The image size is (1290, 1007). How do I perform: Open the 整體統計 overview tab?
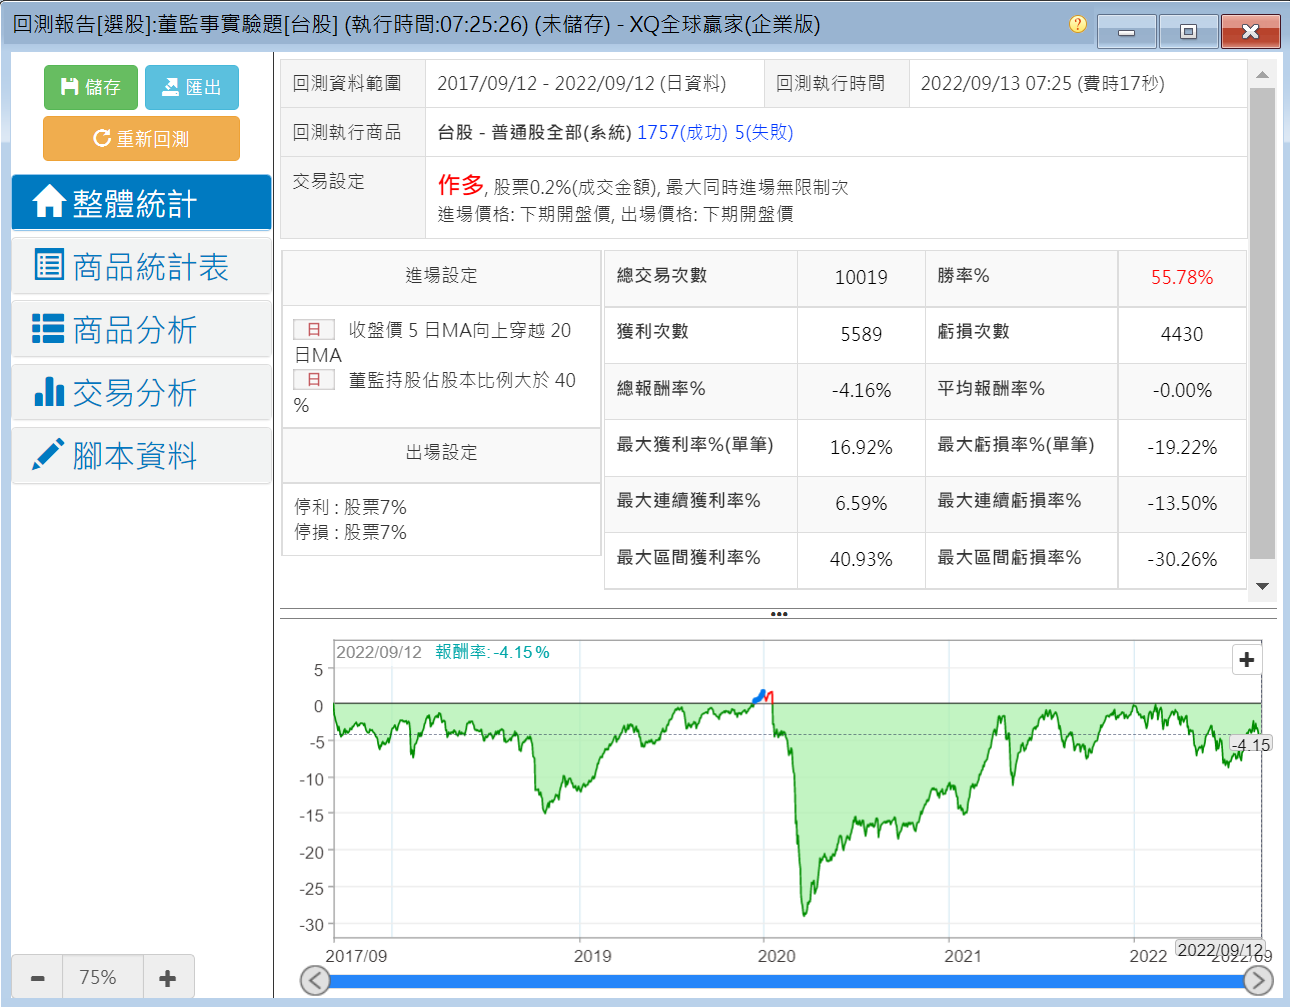point(141,203)
